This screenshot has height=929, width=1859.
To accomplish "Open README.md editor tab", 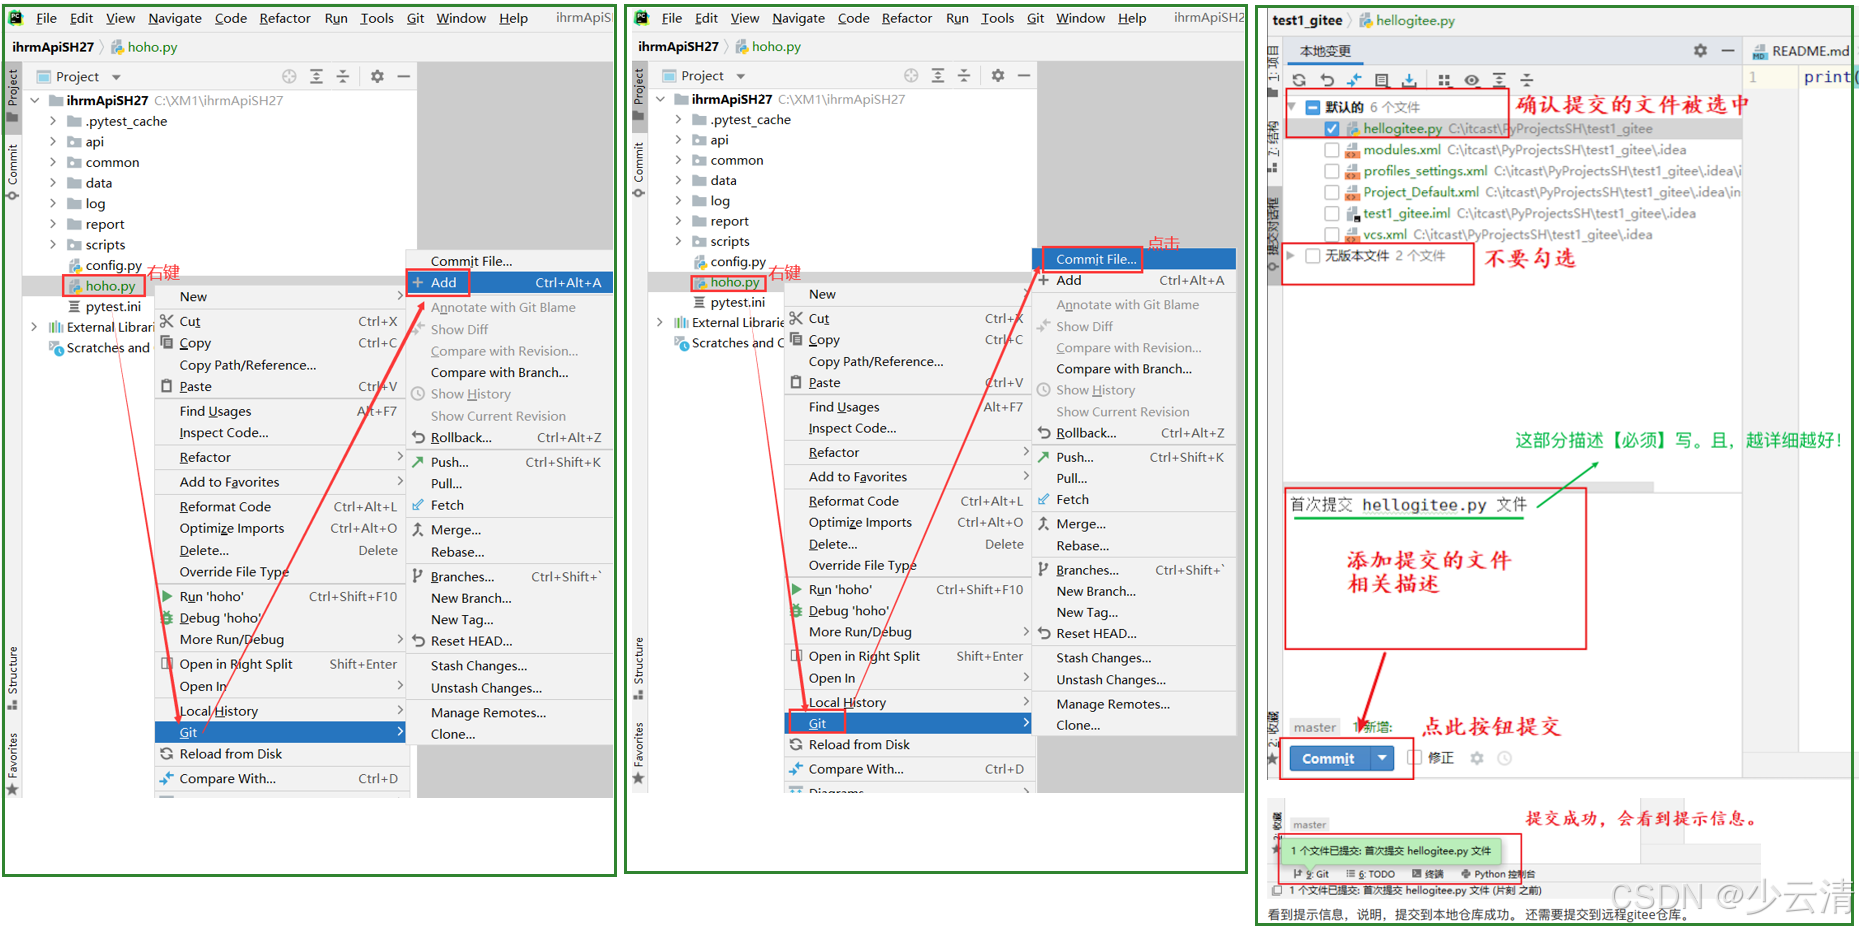I will [x=1801, y=51].
